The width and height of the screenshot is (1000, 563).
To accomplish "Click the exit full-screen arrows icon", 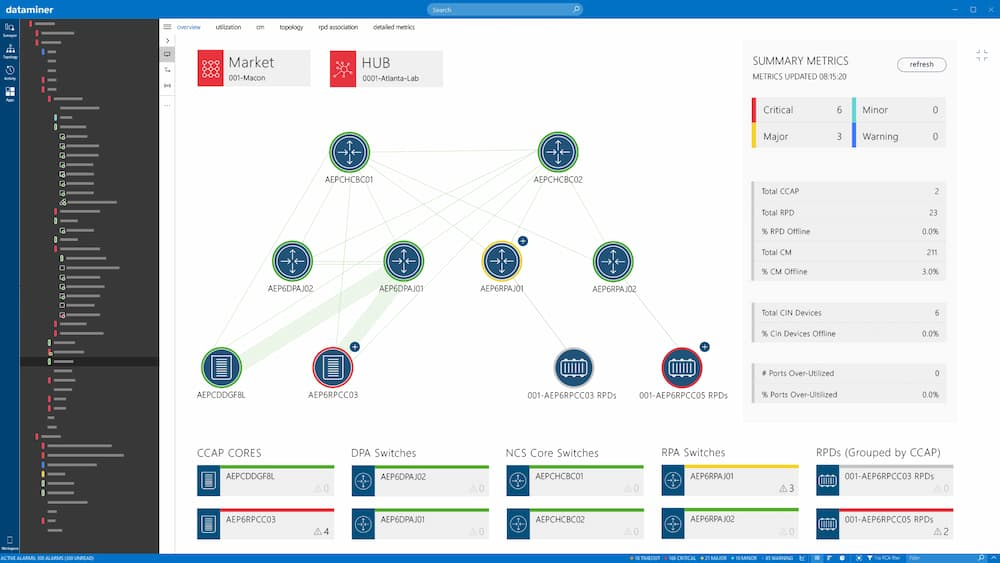I will [x=982, y=56].
